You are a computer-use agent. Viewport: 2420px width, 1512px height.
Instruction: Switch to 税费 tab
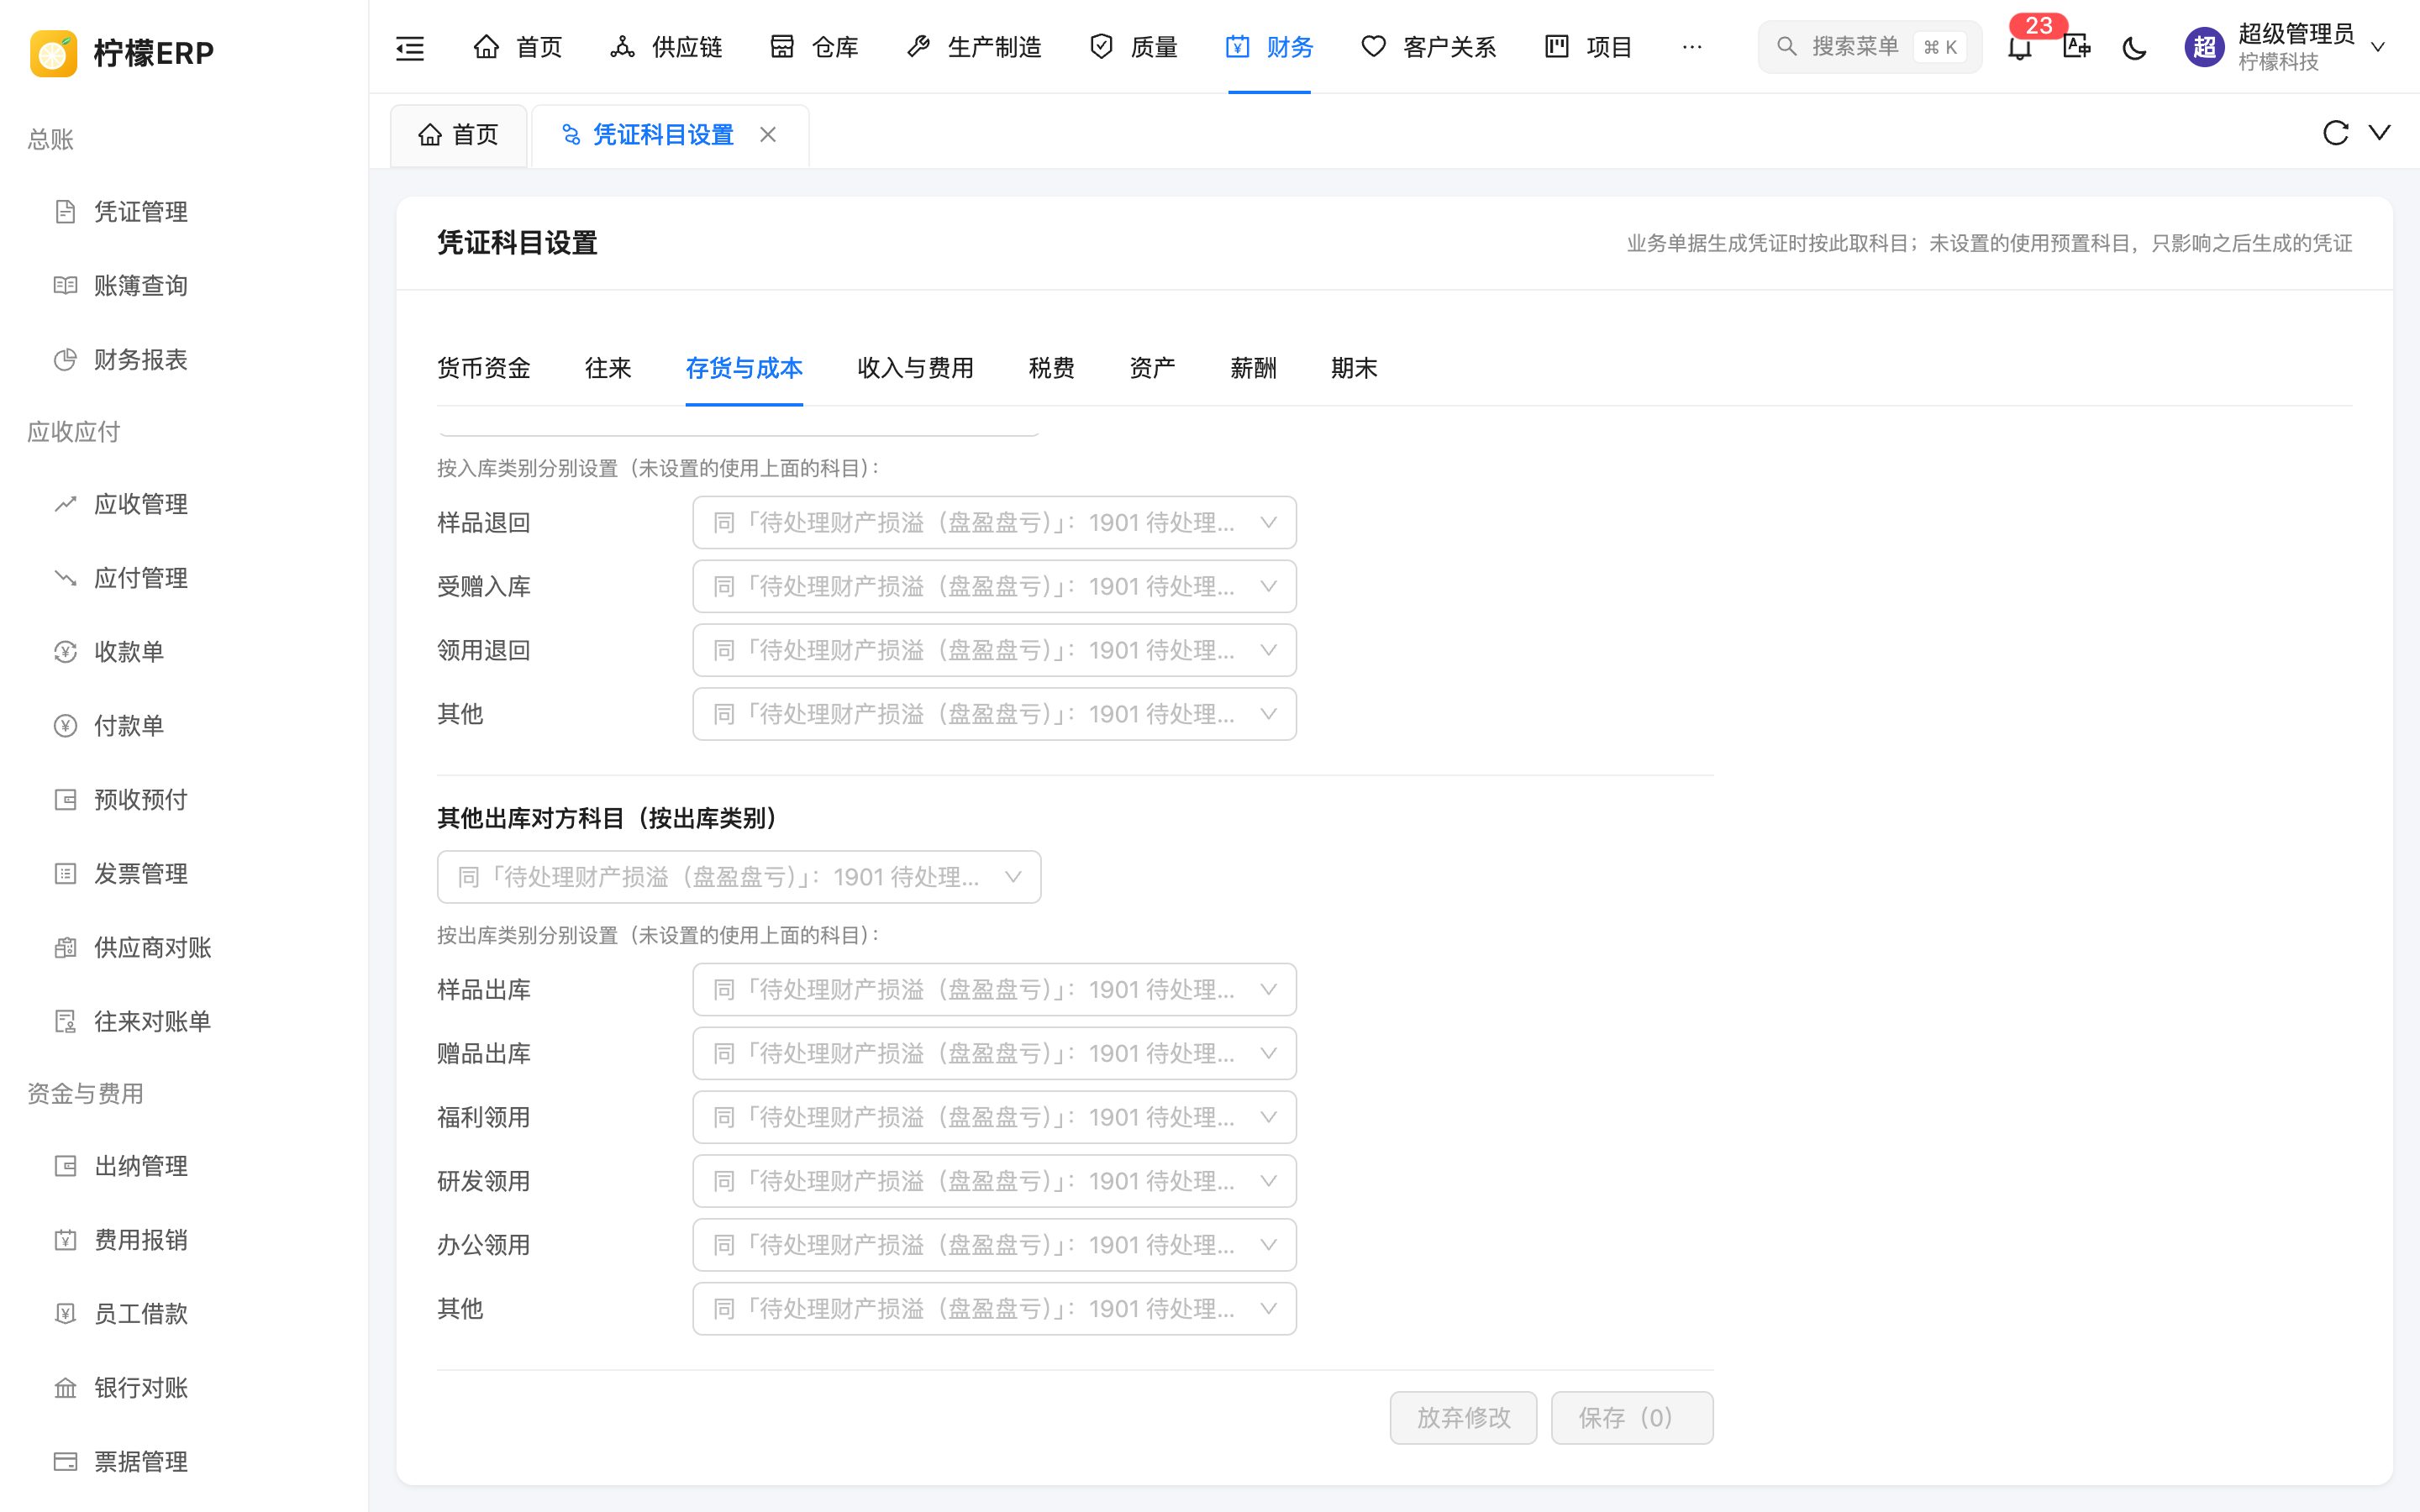tap(1051, 368)
